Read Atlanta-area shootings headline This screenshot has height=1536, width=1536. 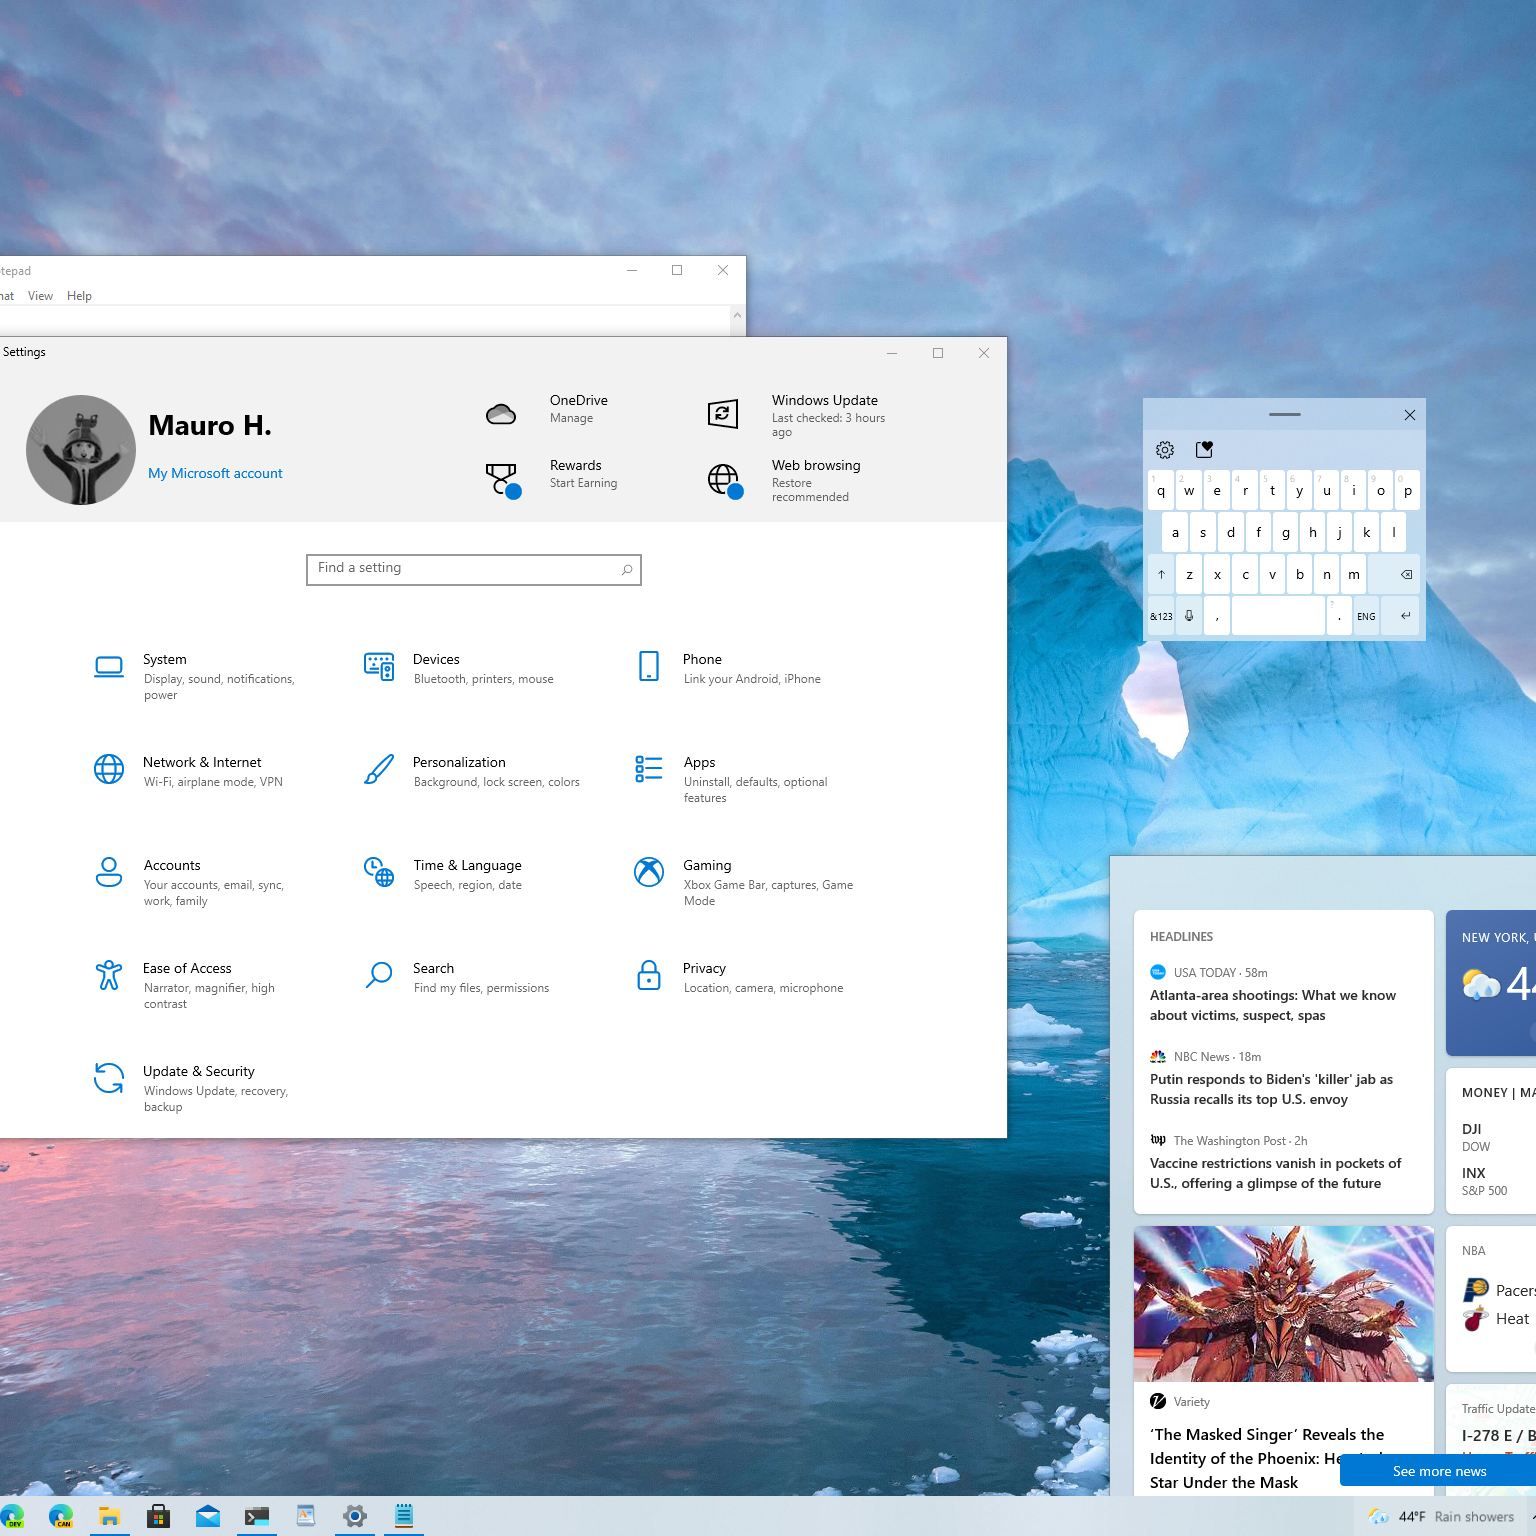1273,1005
